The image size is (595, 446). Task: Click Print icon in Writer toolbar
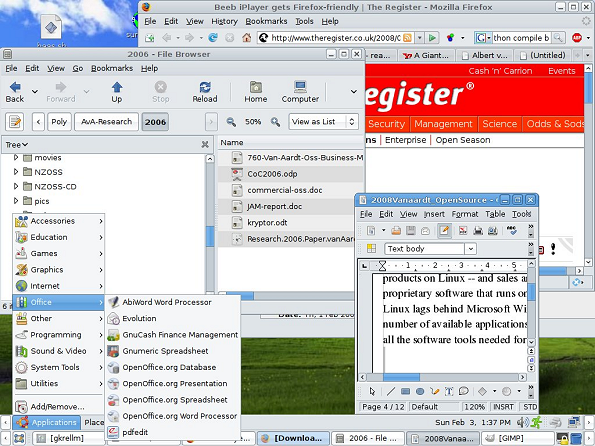coord(478,230)
